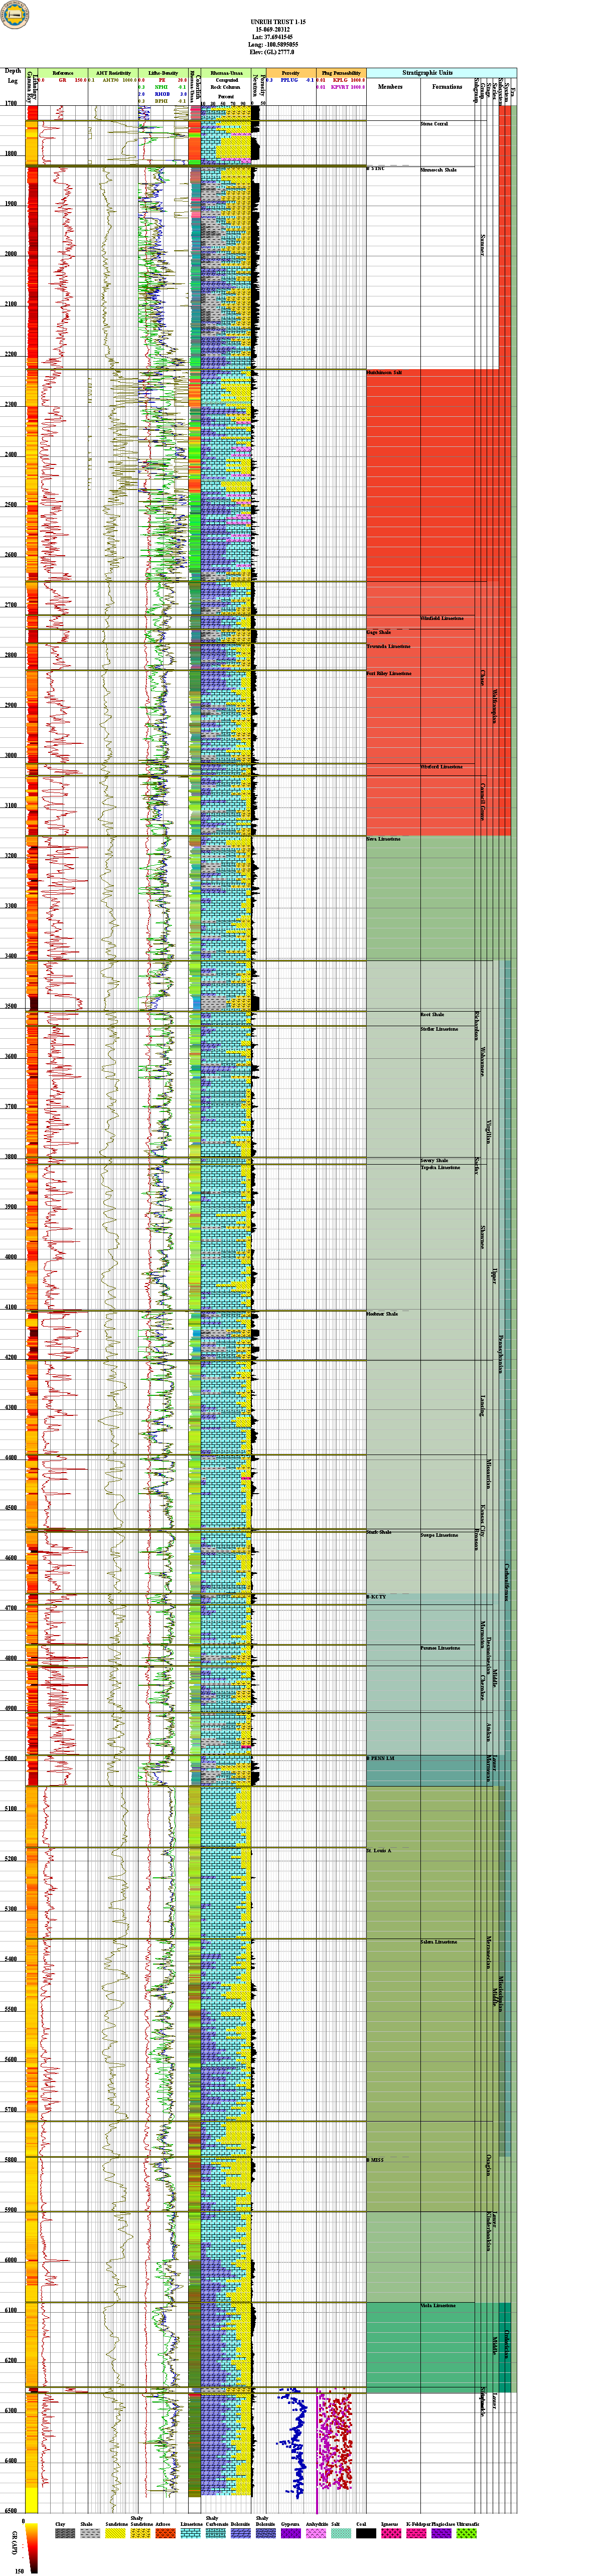592x2576 pixels.
Task: Select the black Coal legend swatch
Action: point(366,2534)
